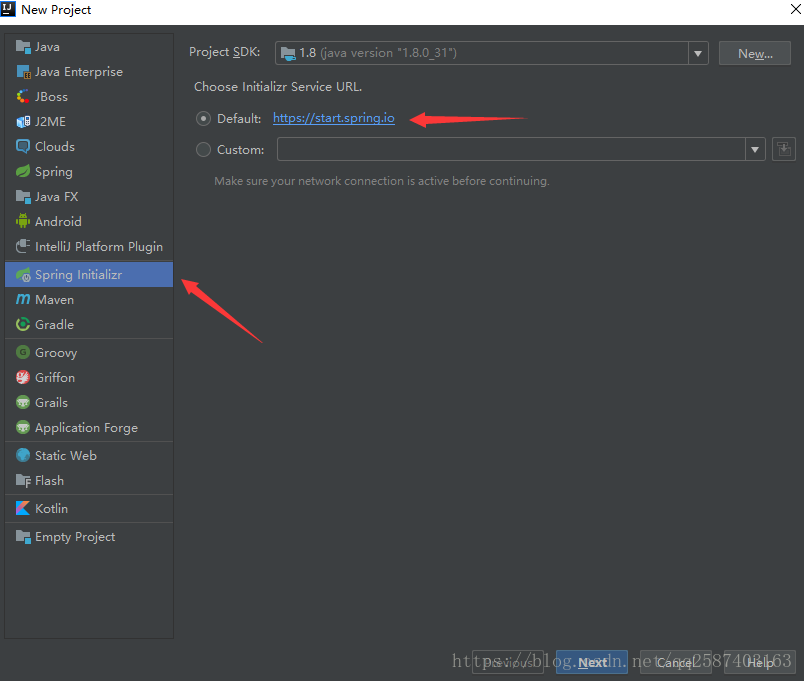
Task: Click the Project SDK label
Action: 225,52
